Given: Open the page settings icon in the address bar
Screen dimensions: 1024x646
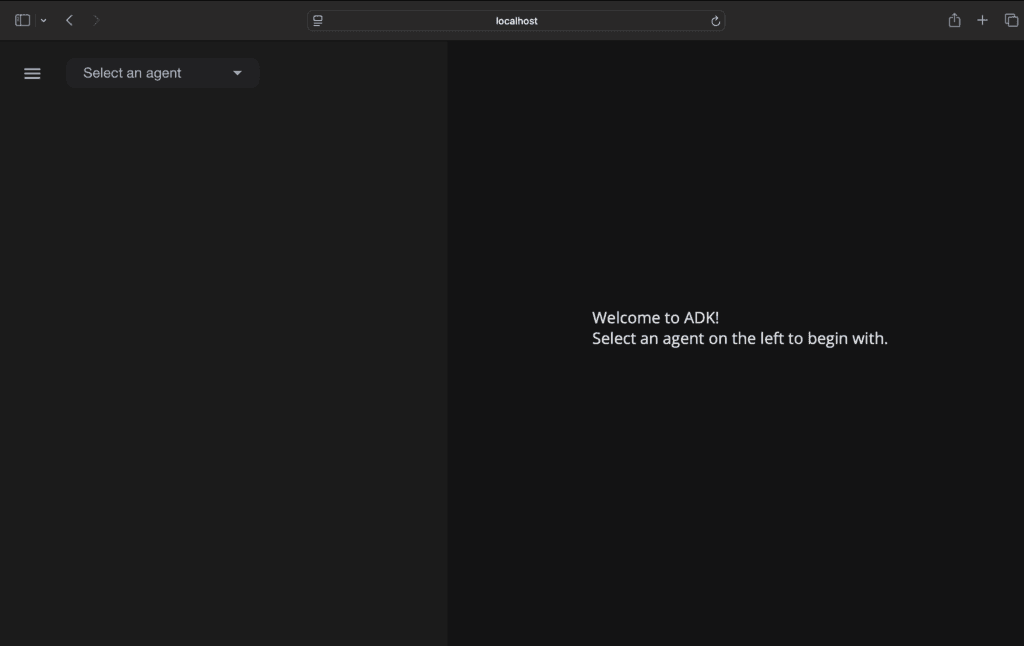Looking at the screenshot, I should click(x=318, y=21).
